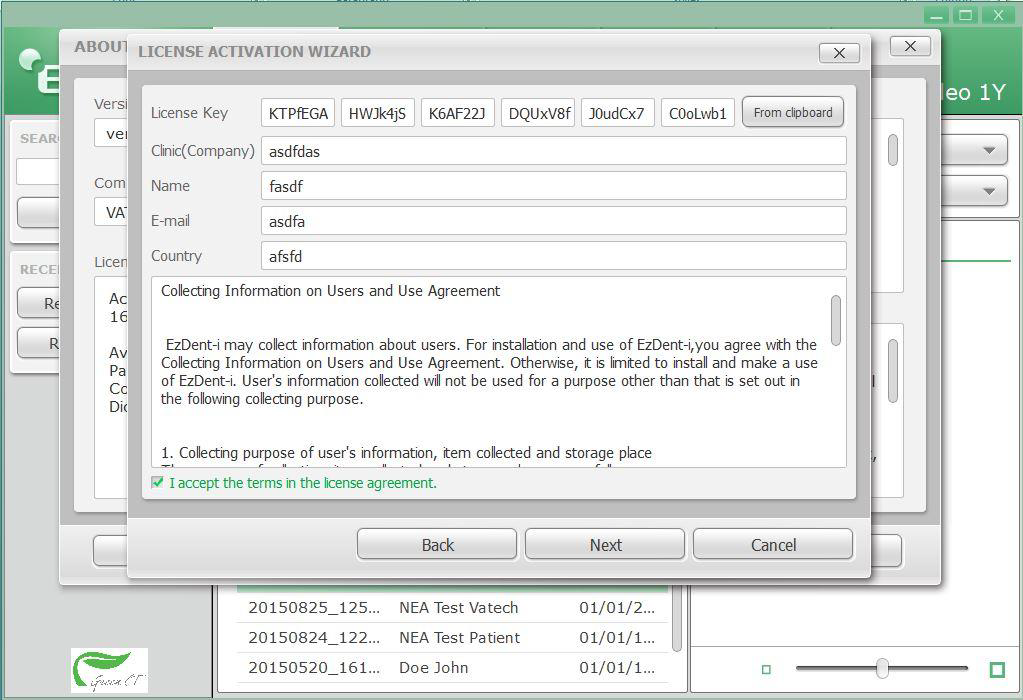Select the NEA Test Patient name

tap(460, 637)
